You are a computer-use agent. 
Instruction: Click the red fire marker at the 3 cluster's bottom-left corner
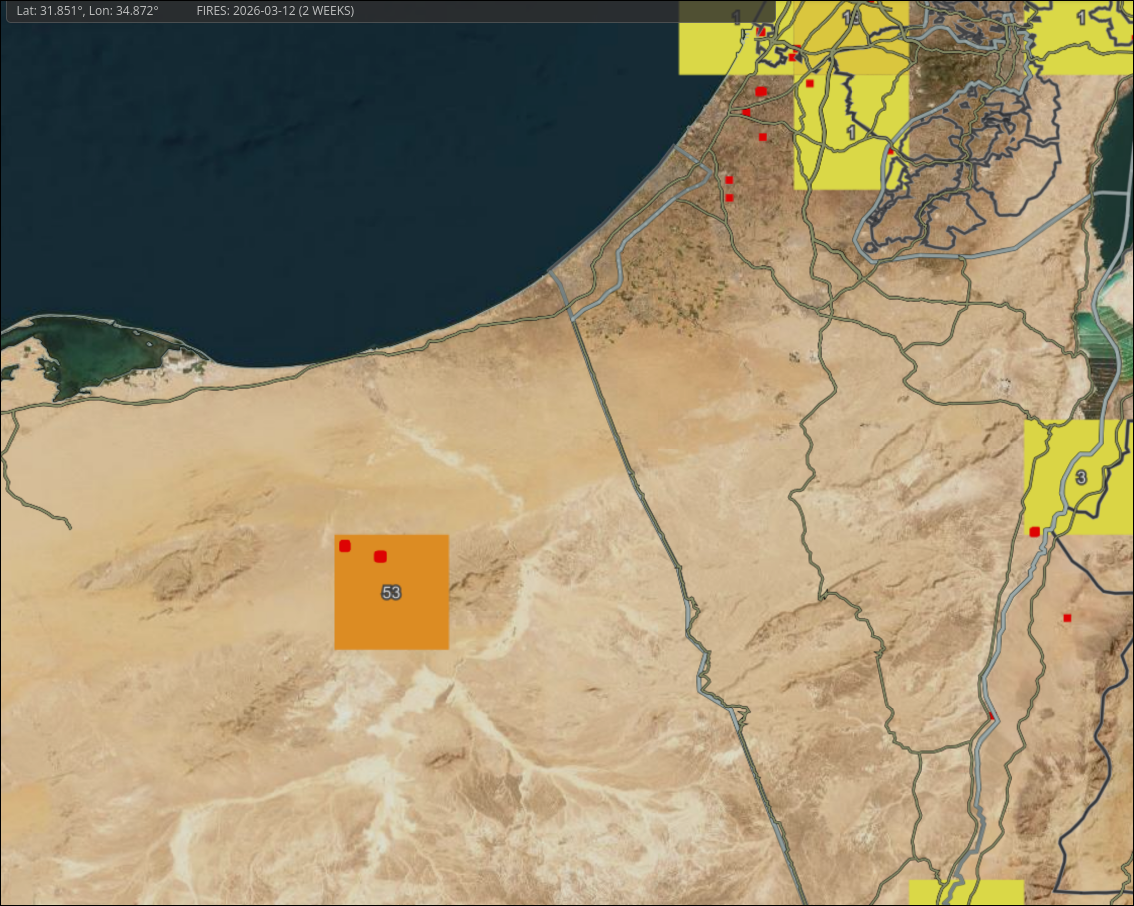click(x=1034, y=532)
